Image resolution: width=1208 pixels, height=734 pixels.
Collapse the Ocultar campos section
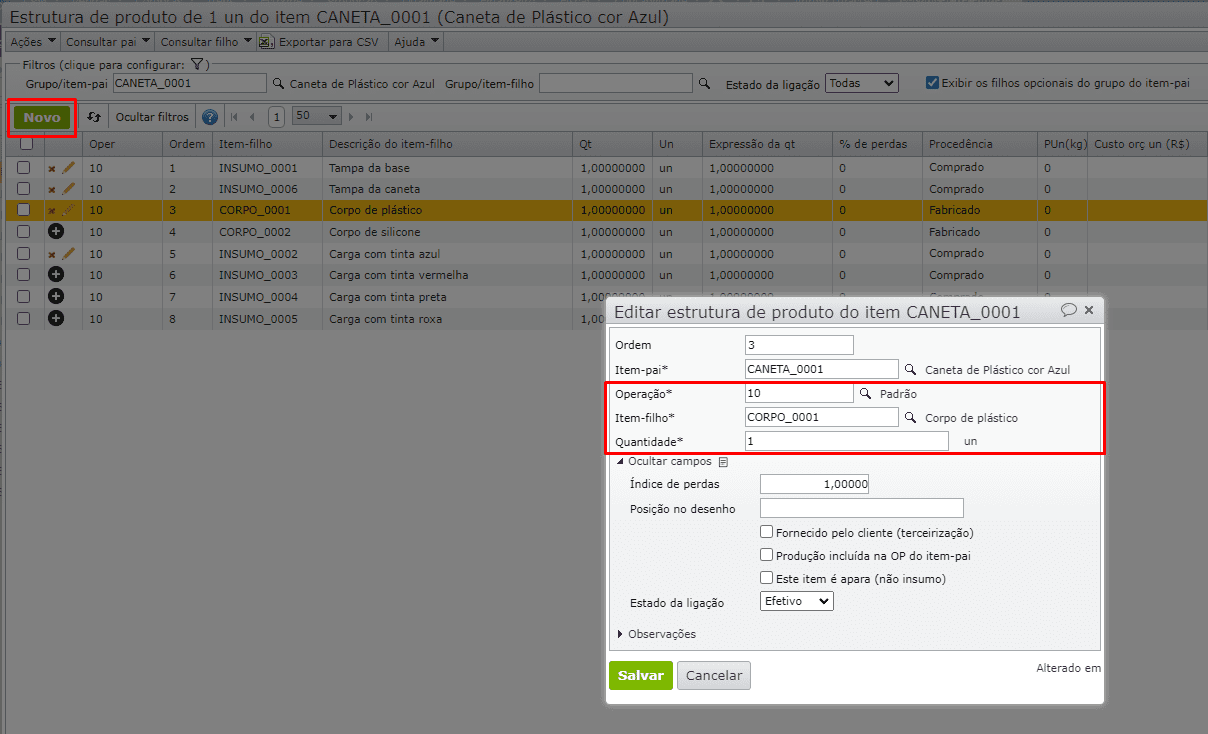[x=664, y=462]
